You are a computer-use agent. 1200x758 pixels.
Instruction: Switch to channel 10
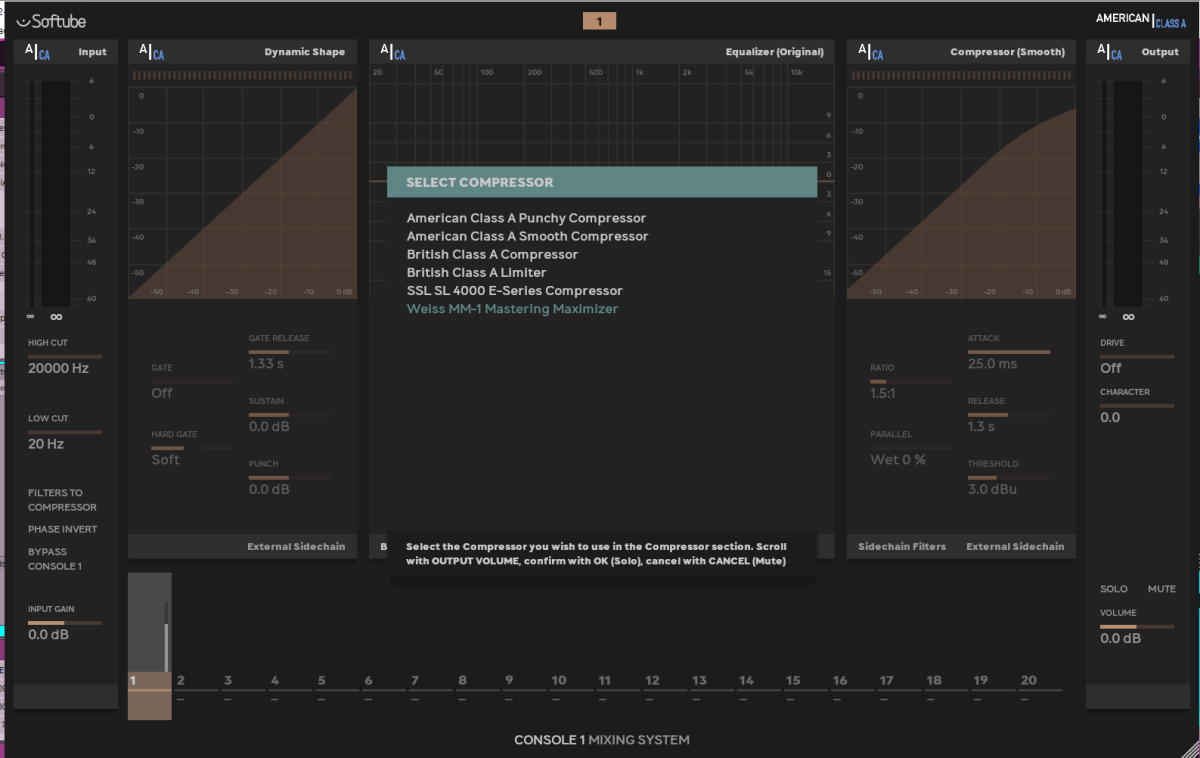pyautogui.click(x=571, y=681)
